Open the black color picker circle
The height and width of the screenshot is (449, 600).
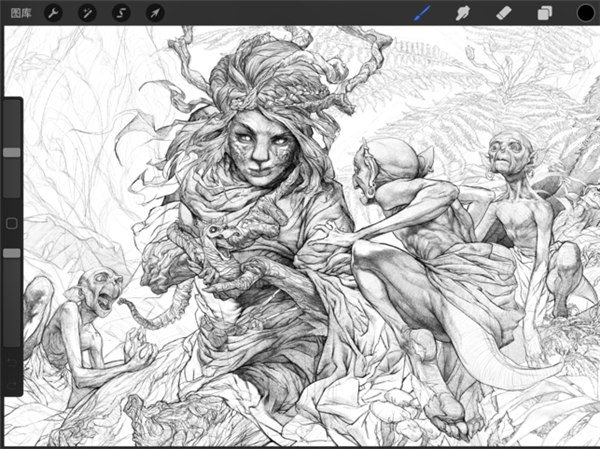click(x=584, y=13)
